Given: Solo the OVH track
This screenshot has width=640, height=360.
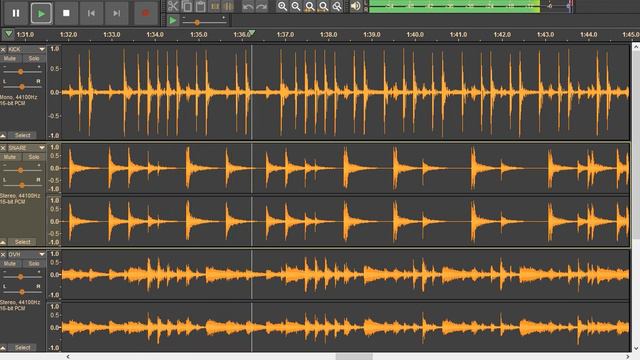Looking at the screenshot, I should tap(33, 264).
